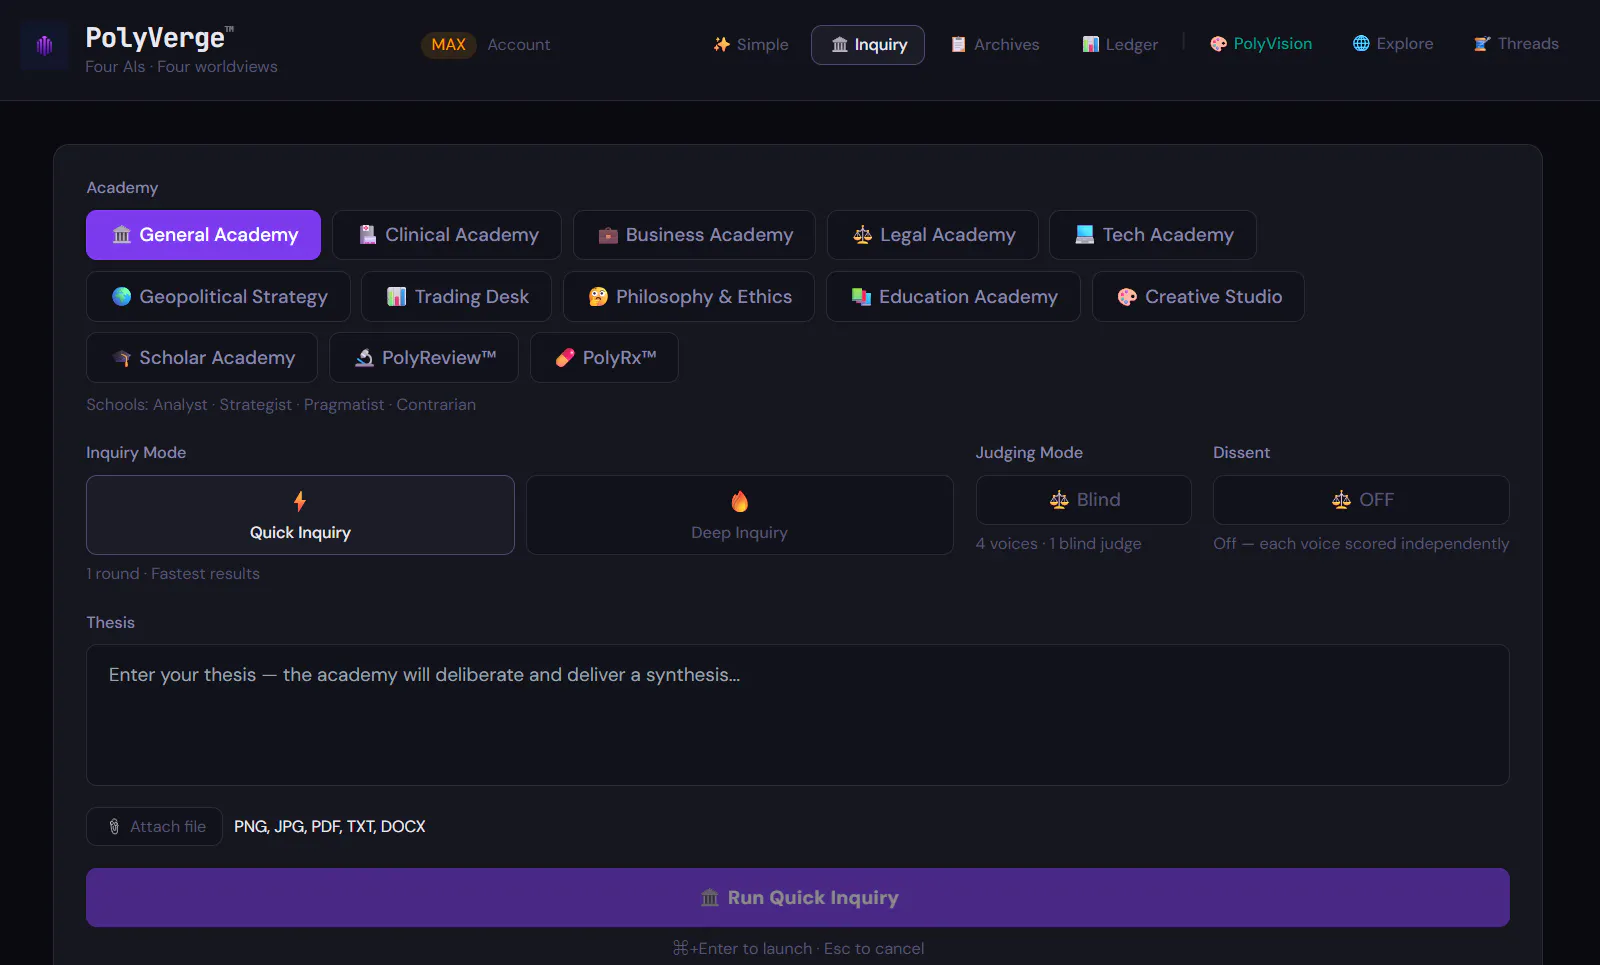Viewport: 1600px width, 965px height.
Task: Switch to Deep Inquiry mode
Action: [x=739, y=515]
